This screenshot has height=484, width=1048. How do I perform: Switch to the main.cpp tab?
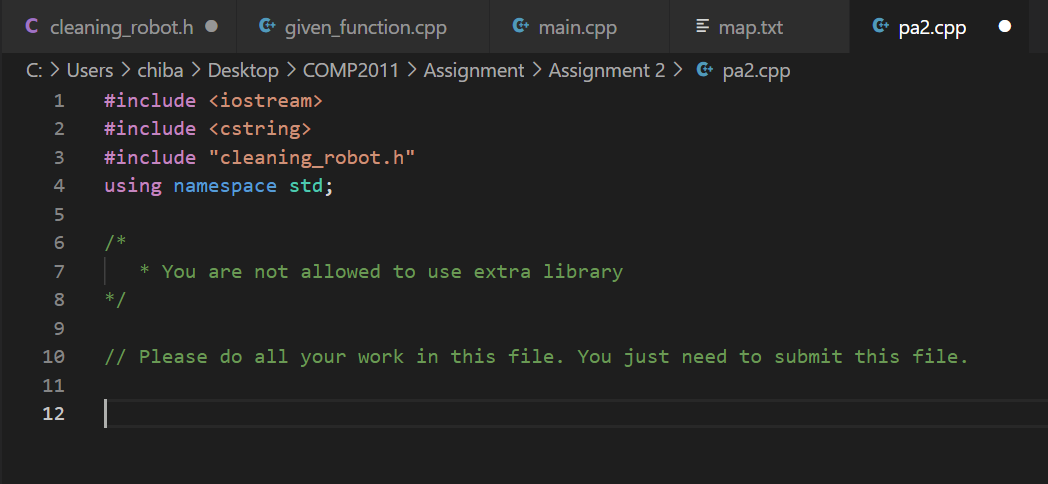coord(579,27)
